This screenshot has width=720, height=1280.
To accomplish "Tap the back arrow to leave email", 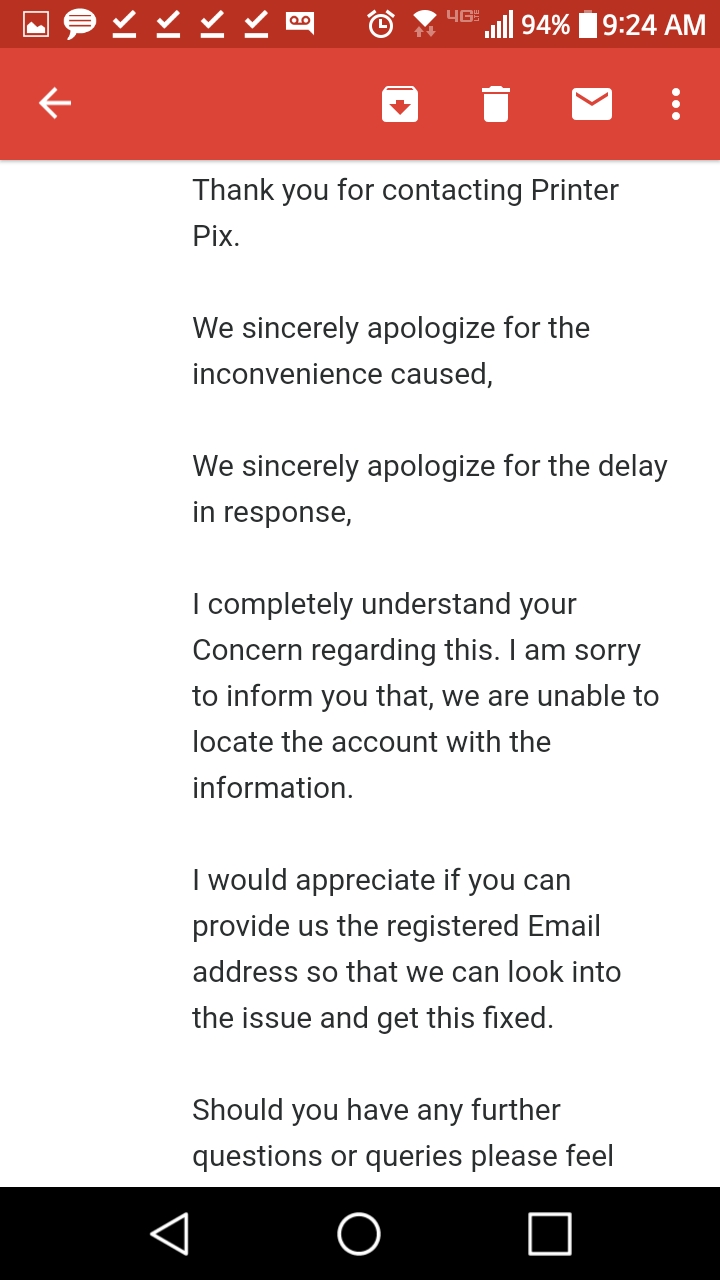I will (55, 103).
